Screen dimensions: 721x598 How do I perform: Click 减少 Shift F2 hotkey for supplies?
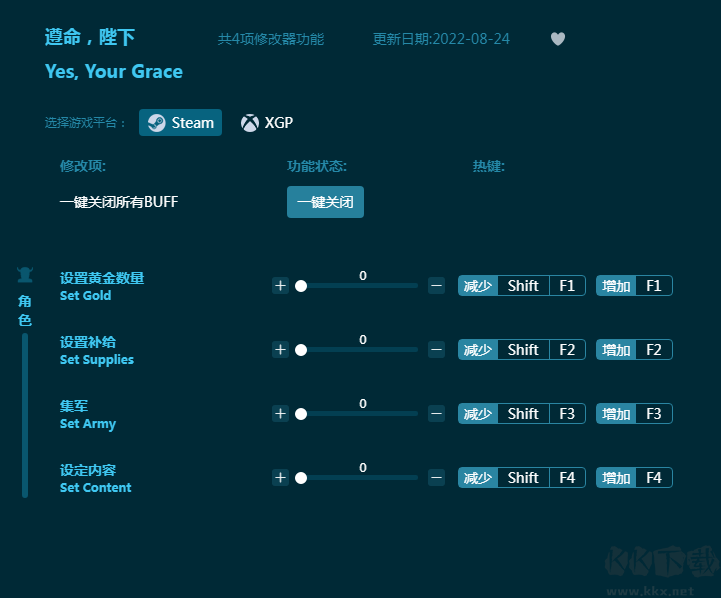point(521,350)
